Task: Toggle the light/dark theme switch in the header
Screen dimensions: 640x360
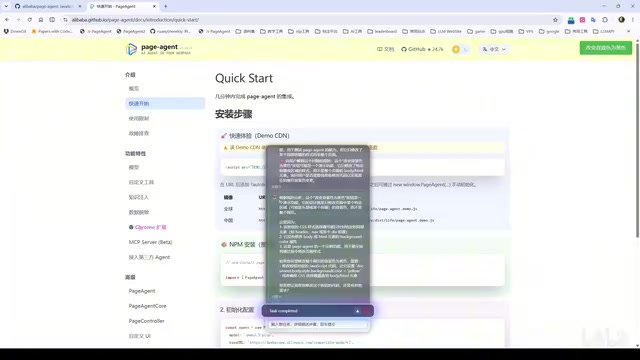Action: coord(460,49)
